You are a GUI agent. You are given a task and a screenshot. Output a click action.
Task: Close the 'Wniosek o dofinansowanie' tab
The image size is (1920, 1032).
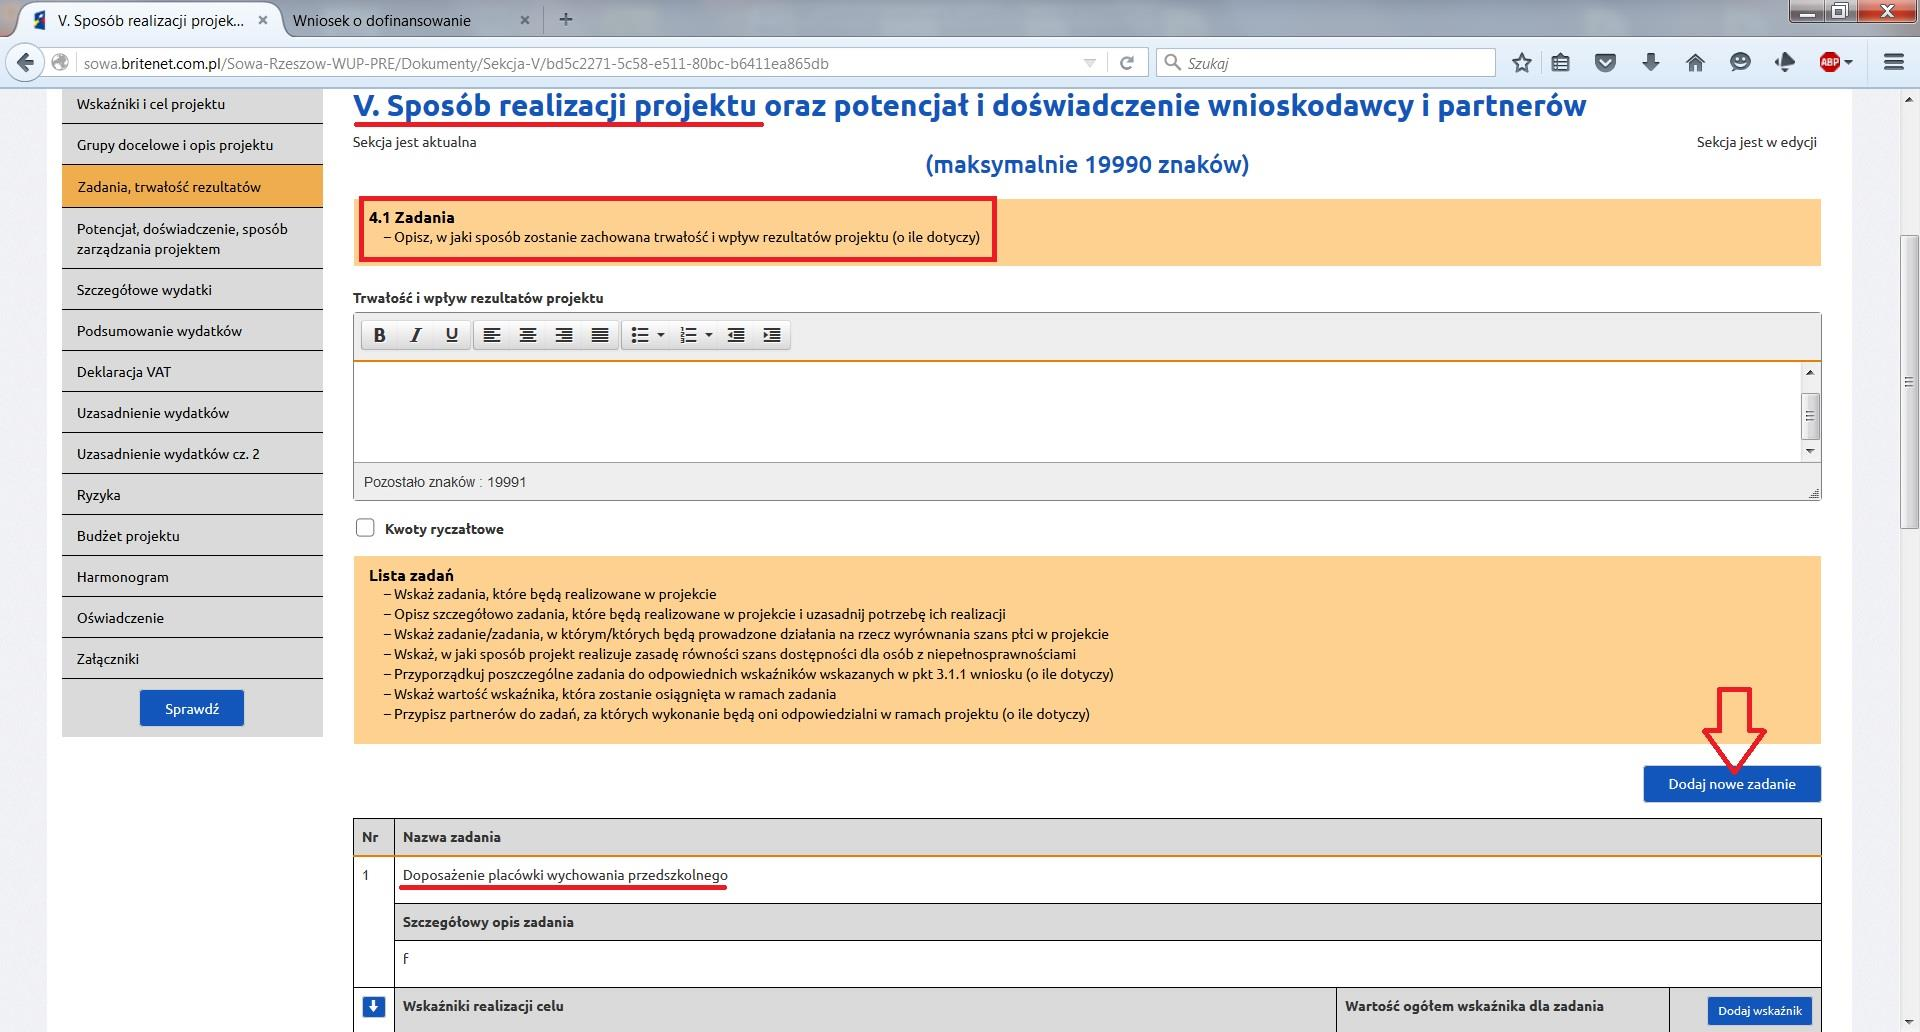(x=527, y=20)
